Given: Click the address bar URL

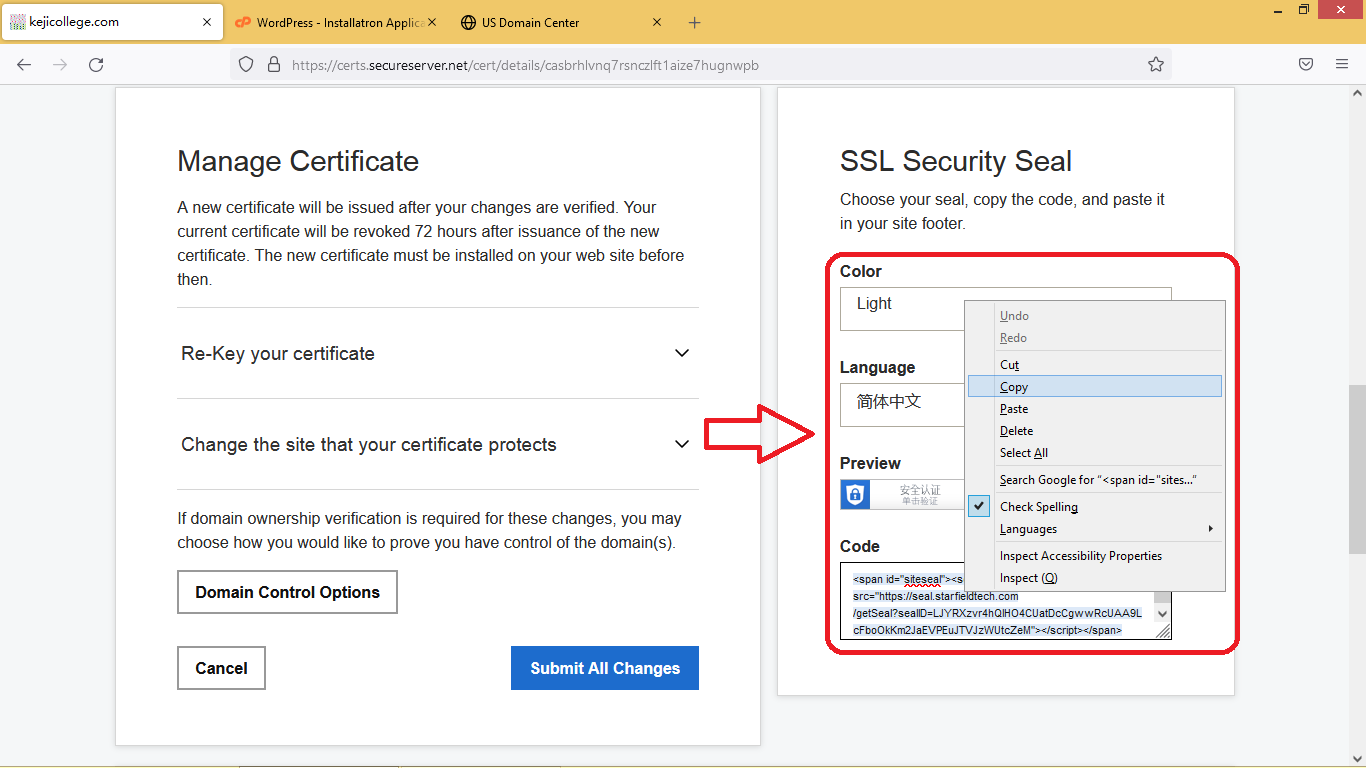Looking at the screenshot, I should [525, 65].
